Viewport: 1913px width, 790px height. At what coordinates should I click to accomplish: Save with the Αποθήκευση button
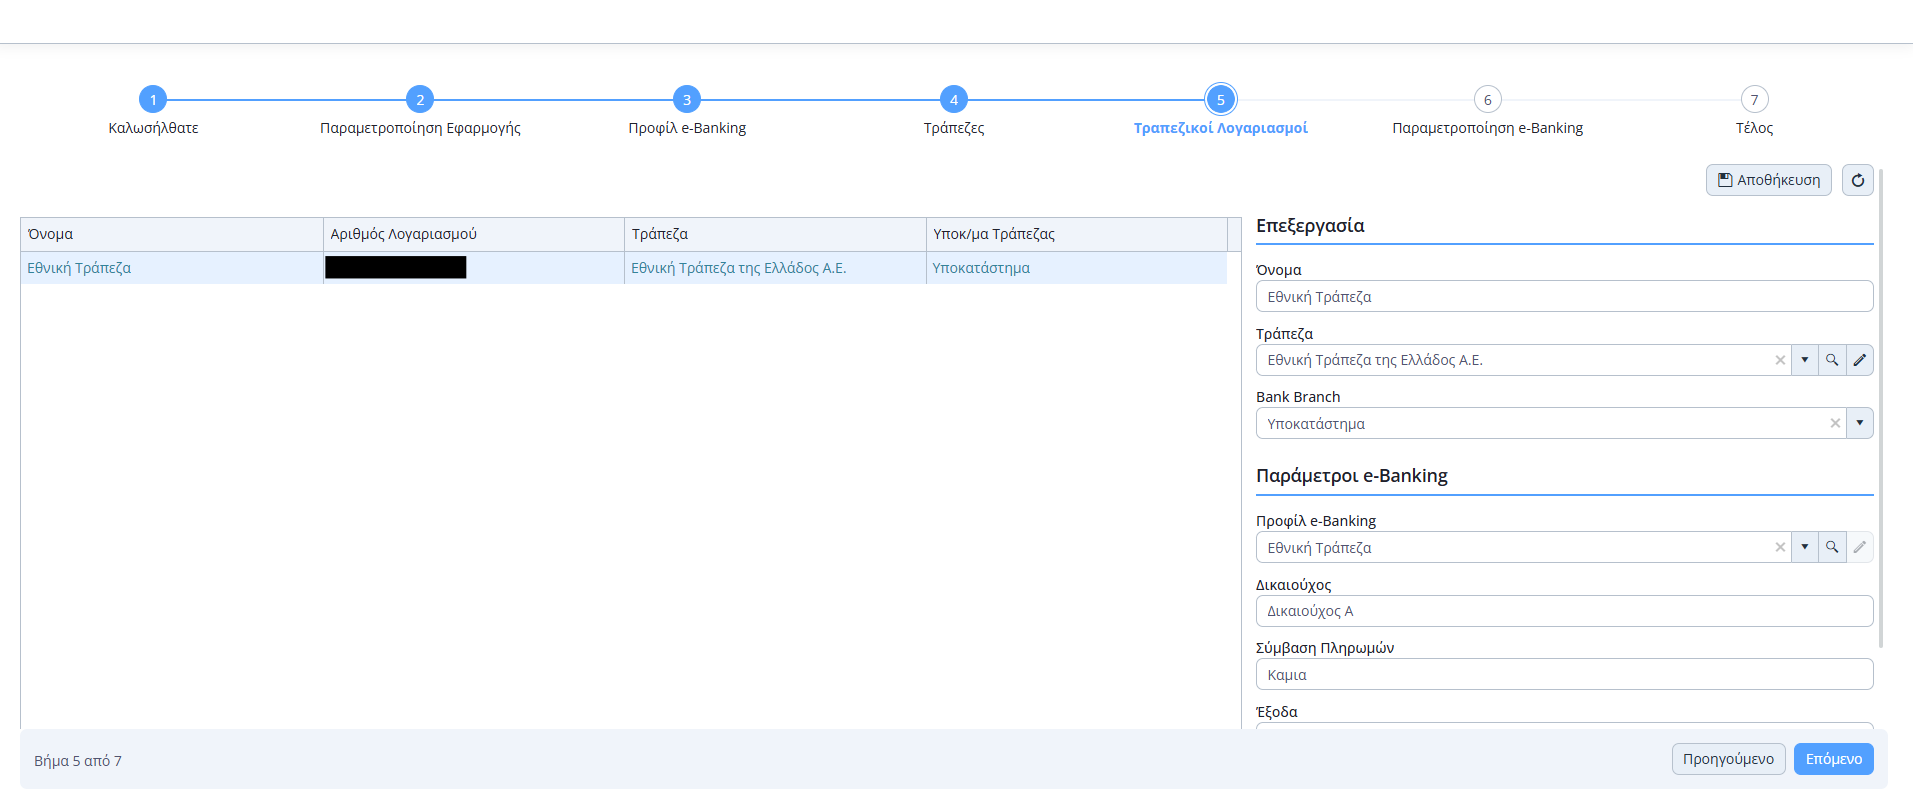pyautogui.click(x=1768, y=180)
